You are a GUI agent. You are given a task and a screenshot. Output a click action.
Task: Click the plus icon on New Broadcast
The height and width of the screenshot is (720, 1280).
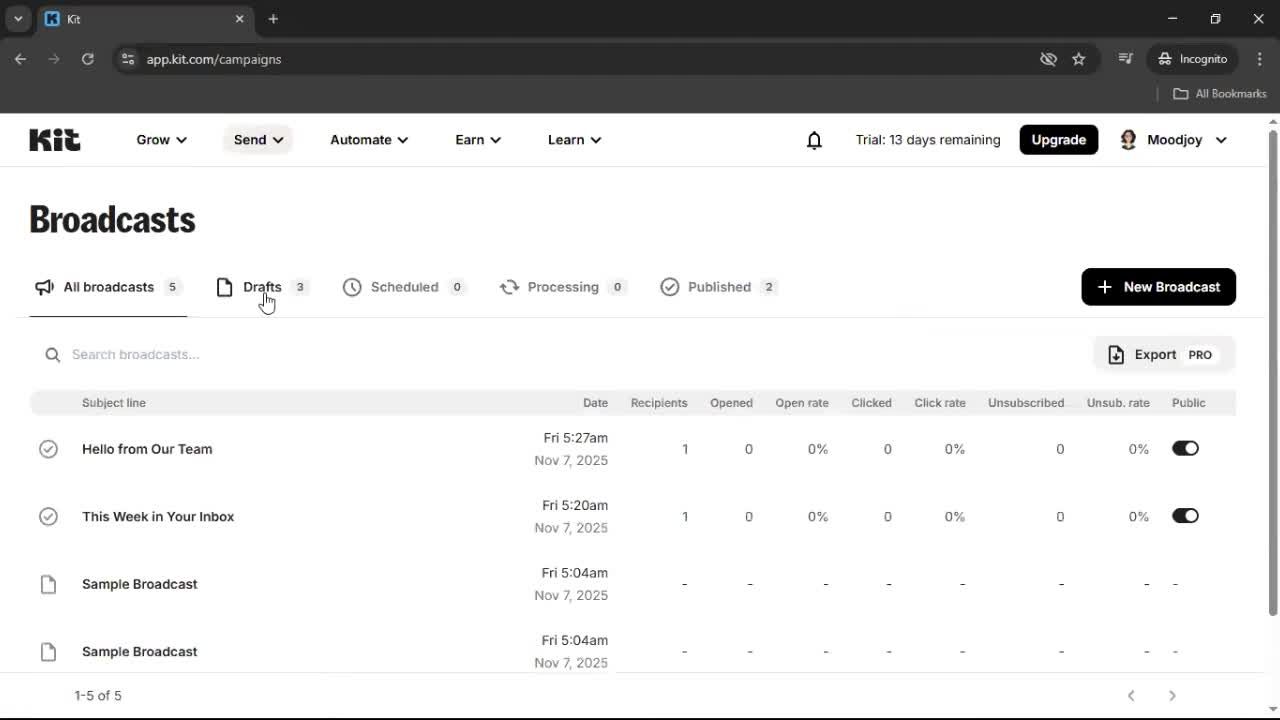pos(1104,287)
